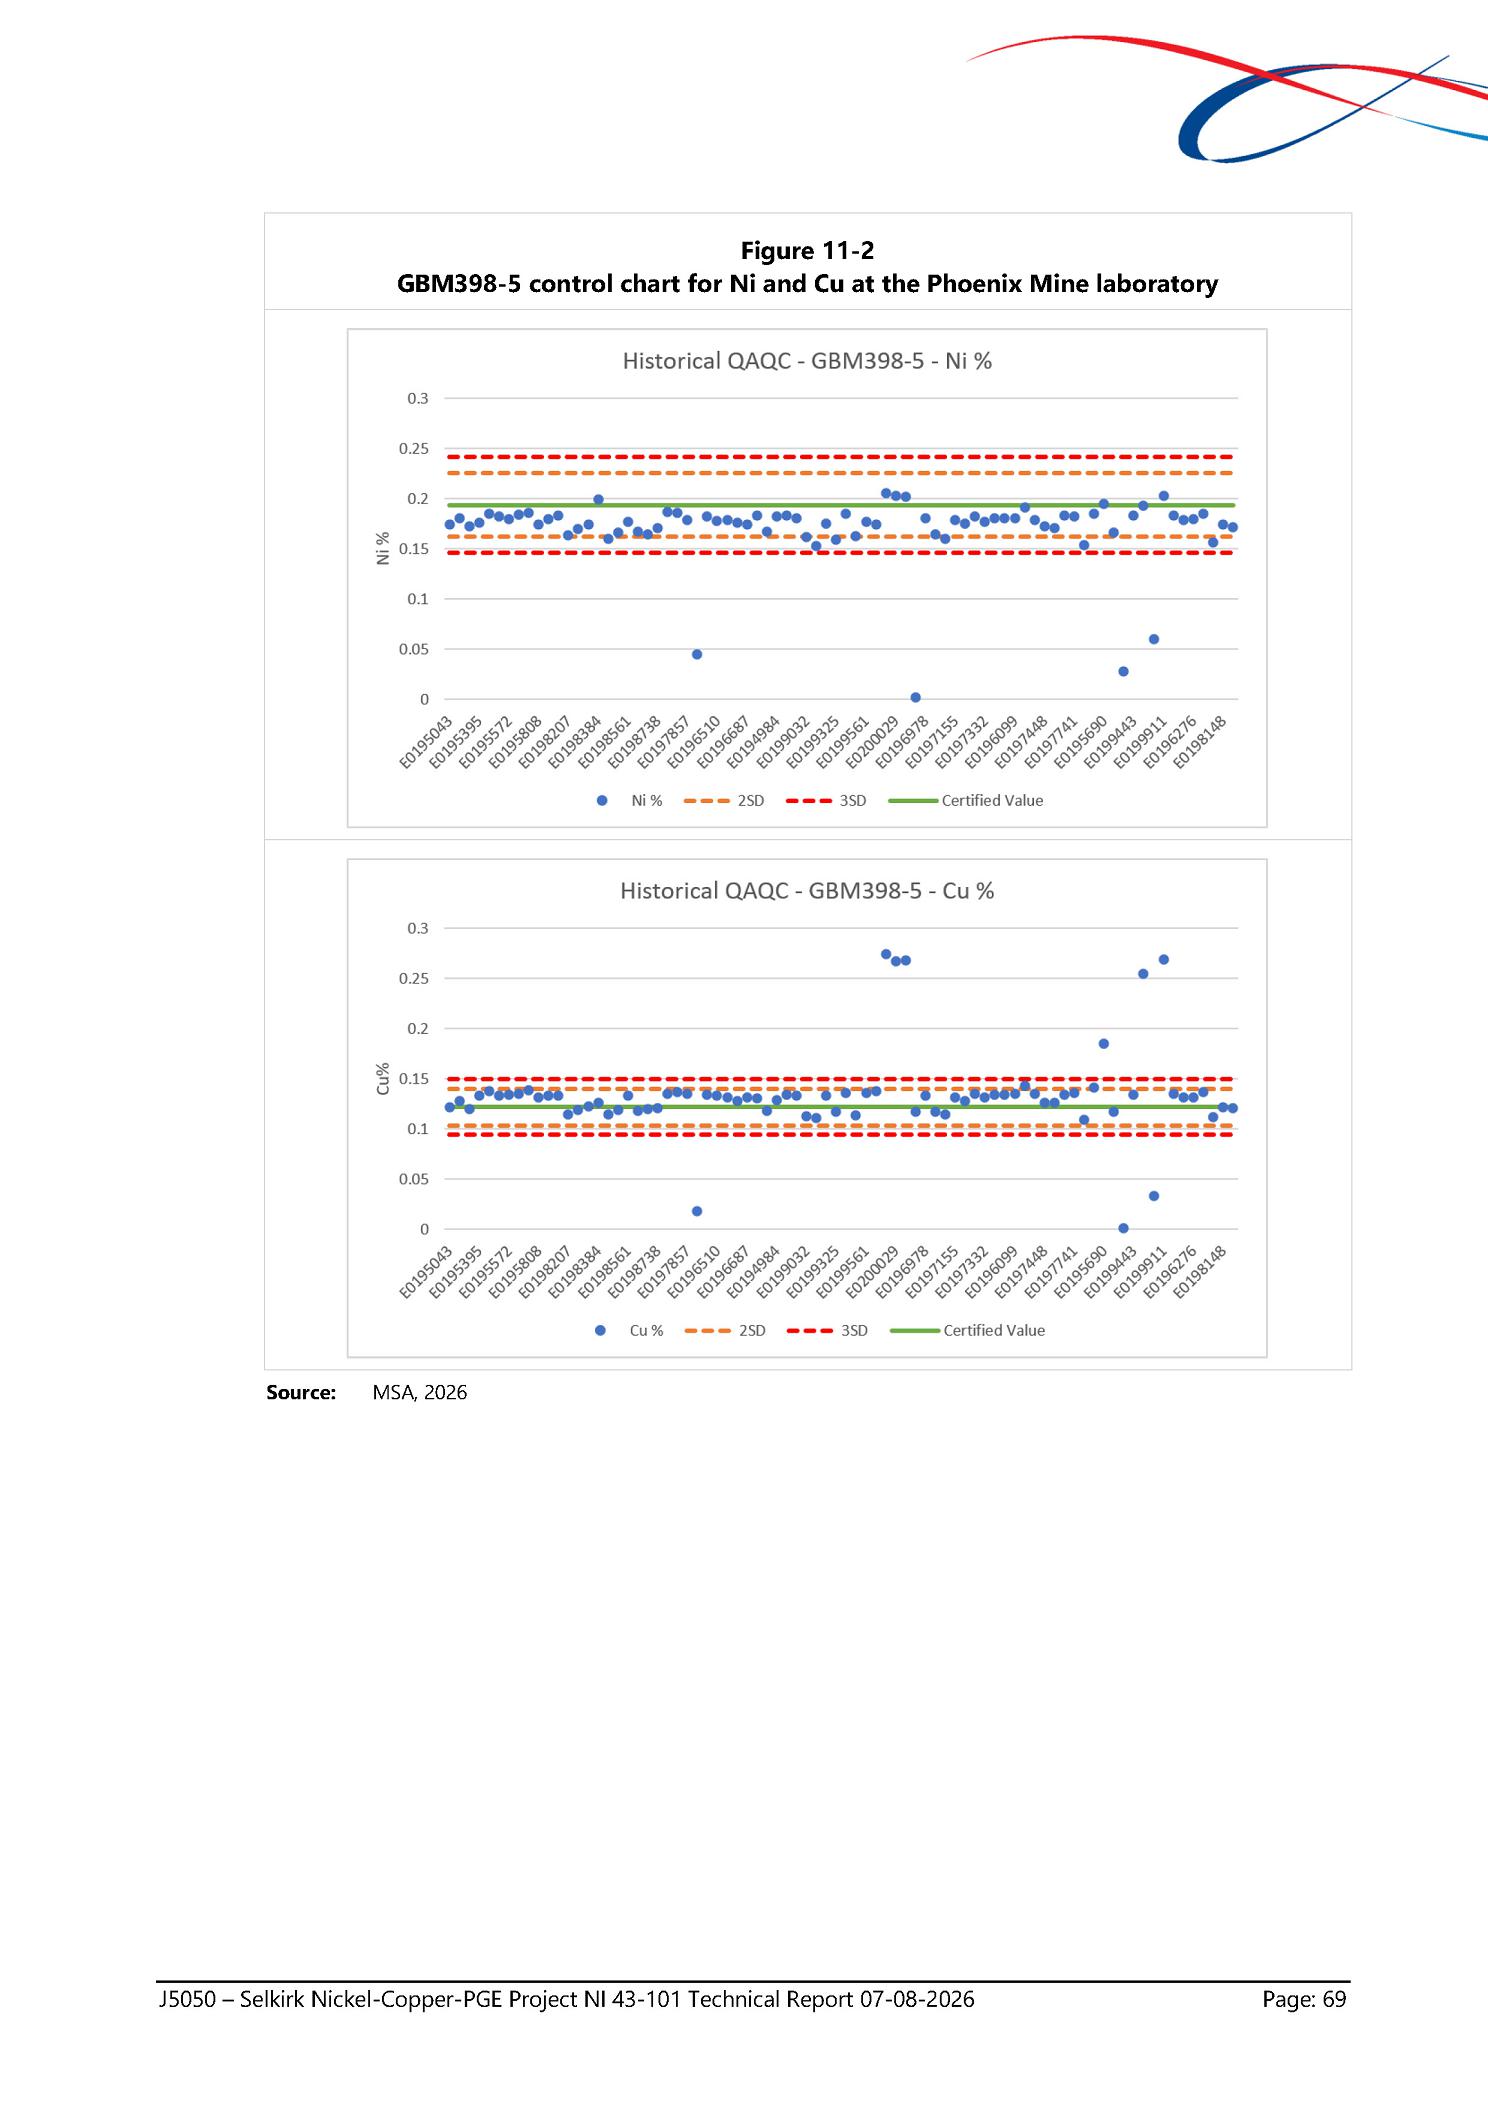Click x-axis label "E0199325" in the Cu chart
This screenshot has height=2104, width=1488.
(x=813, y=1271)
